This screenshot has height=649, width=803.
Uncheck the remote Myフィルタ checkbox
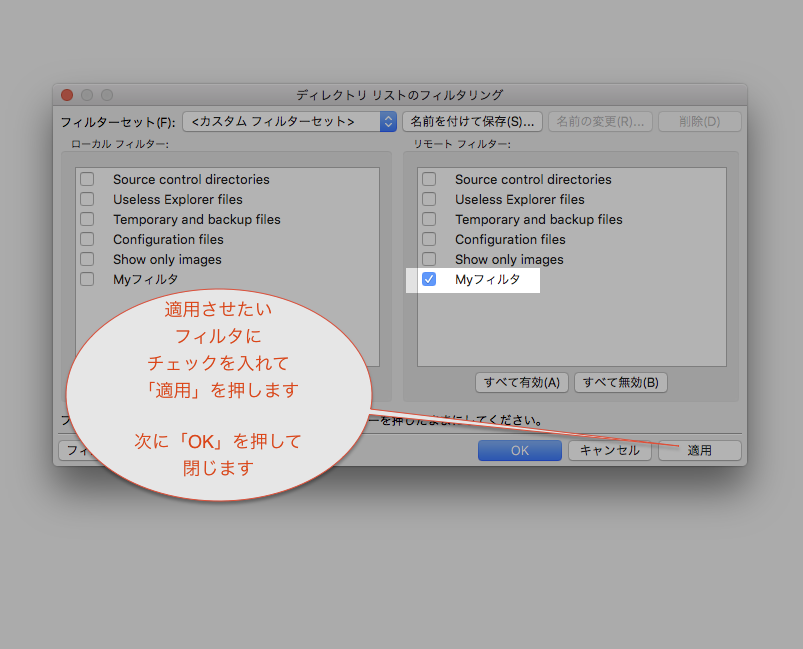(429, 279)
